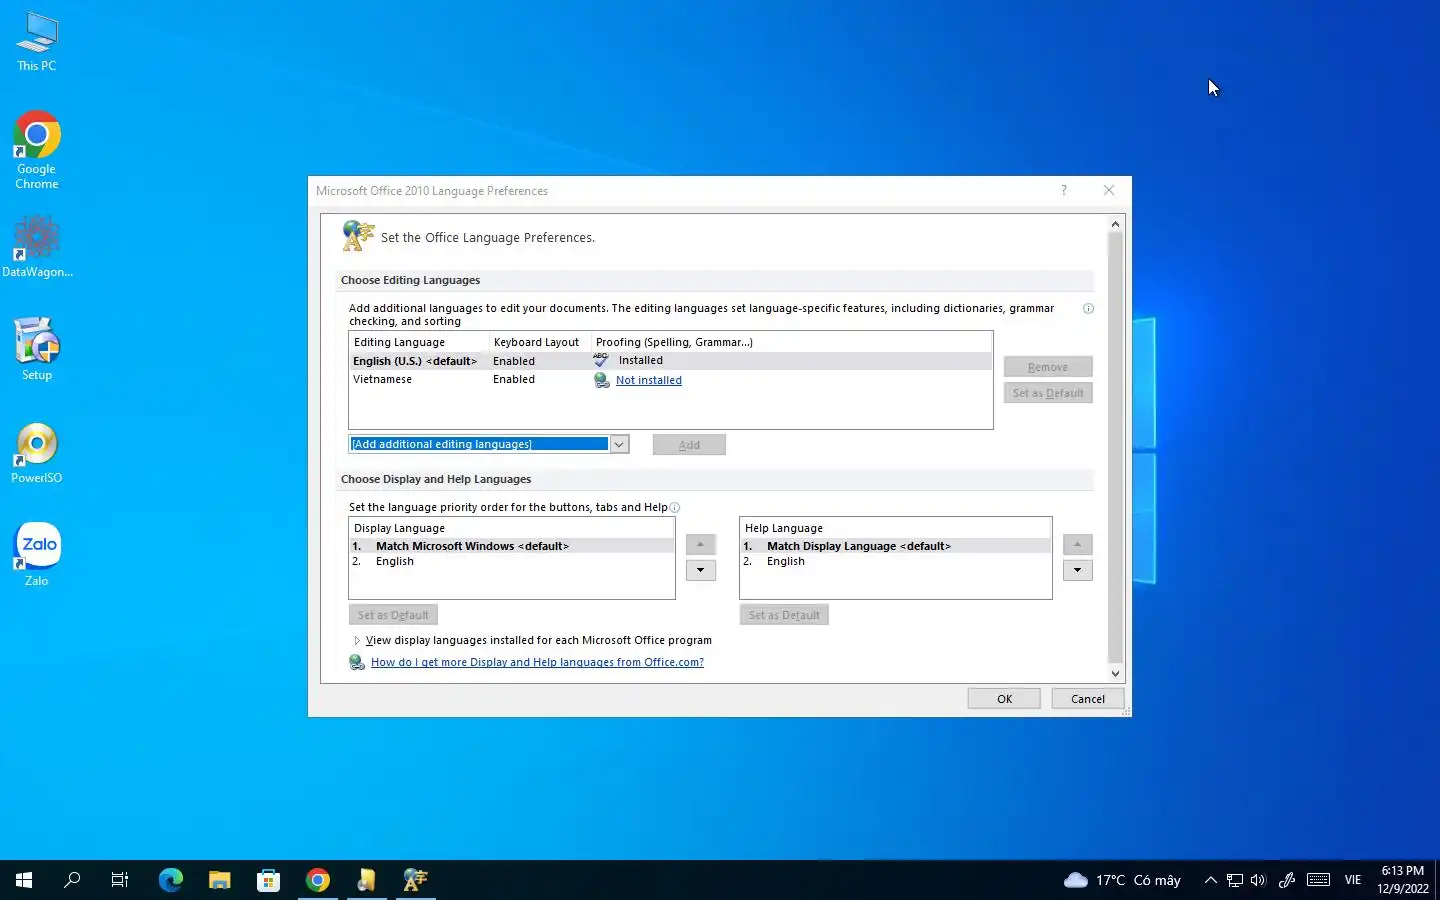This screenshot has height=900, width=1440.
Task: Open Google Chrome desktop shortcut
Action: click(37, 150)
